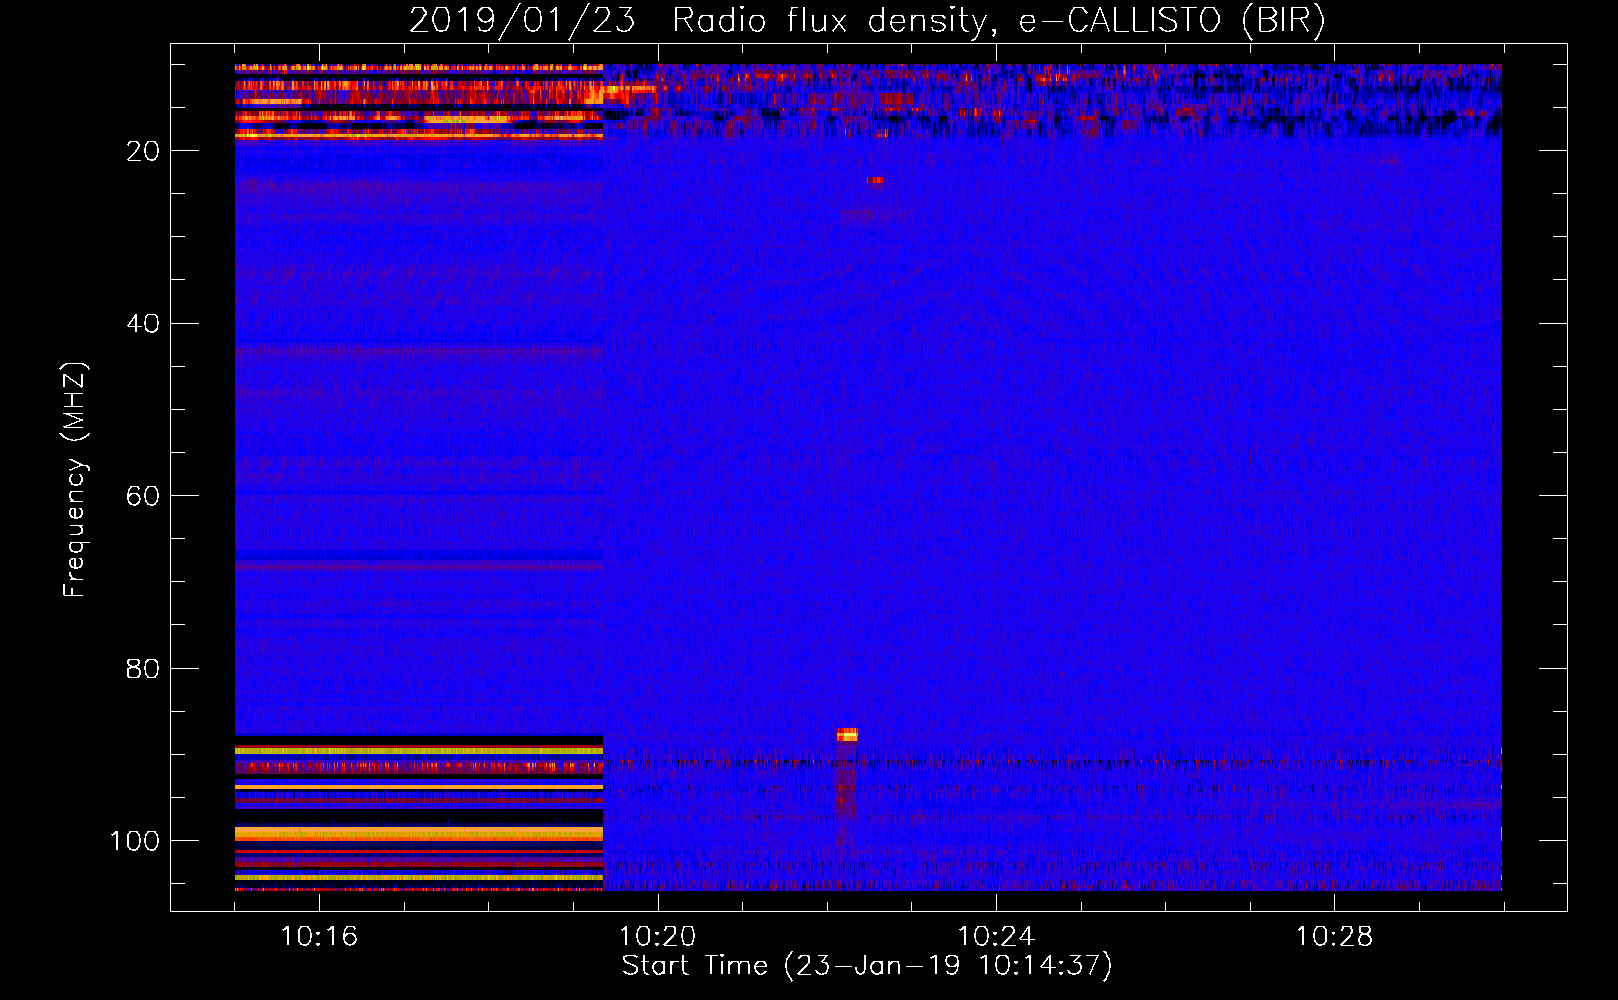Image resolution: width=1618 pixels, height=1000 pixels.
Task: Click the '60' frequency tick label
Action: click(x=143, y=497)
